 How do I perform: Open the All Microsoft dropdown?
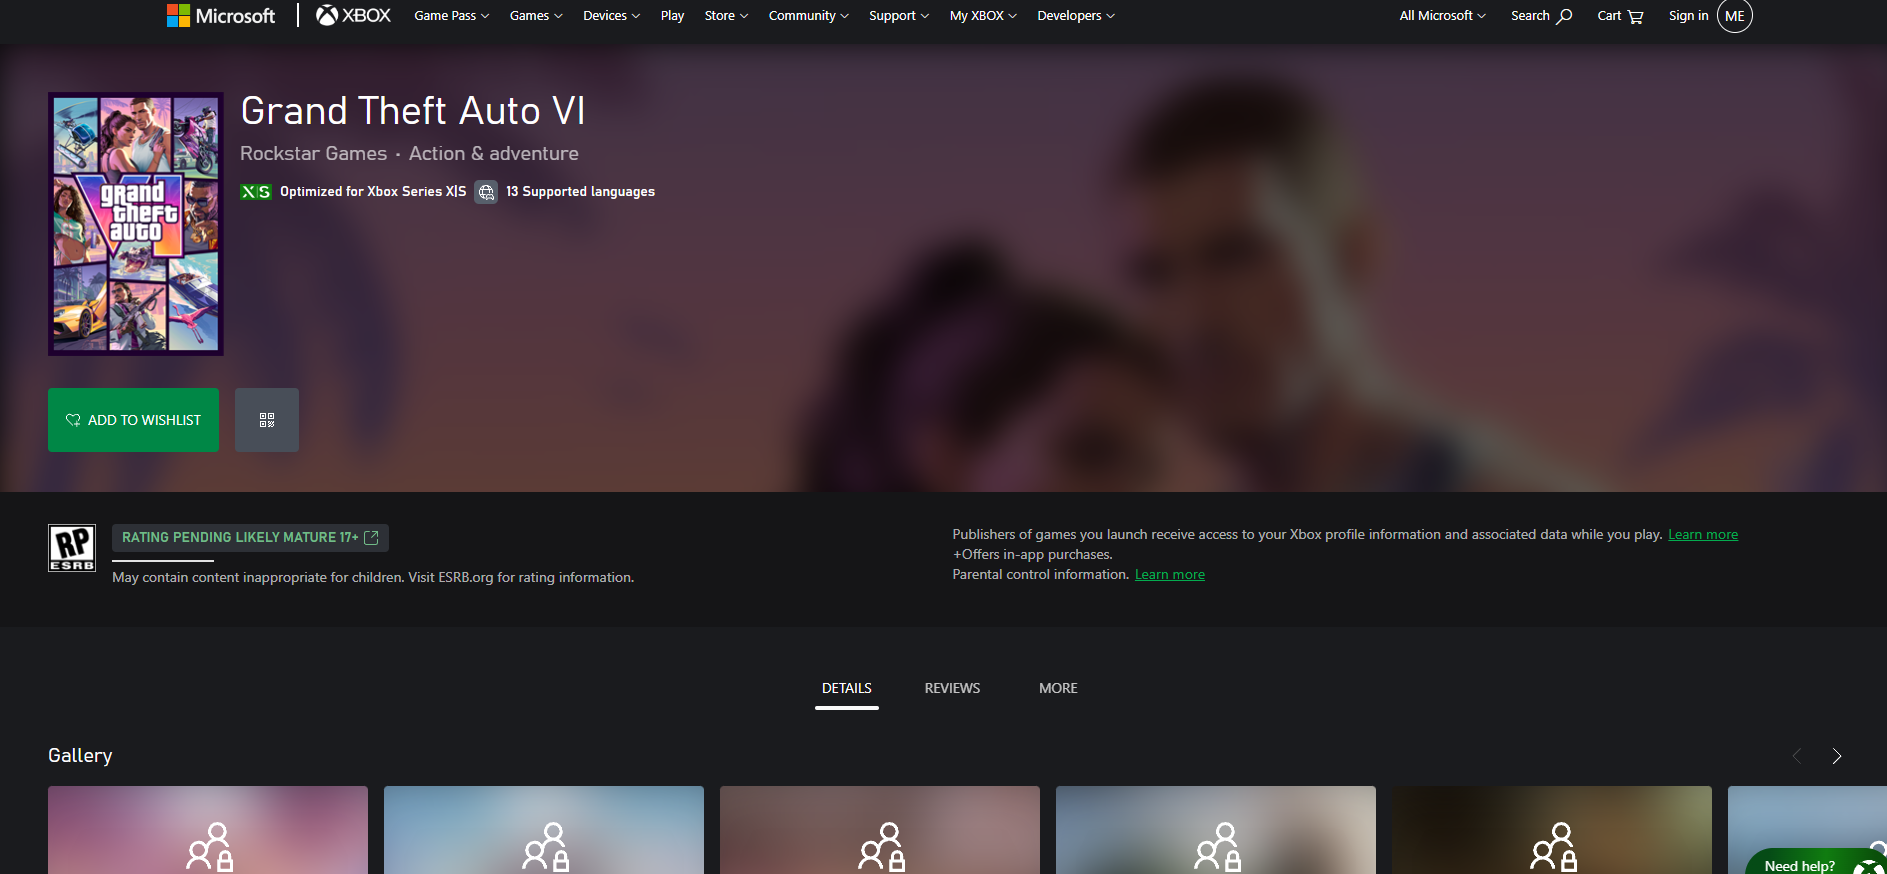pyautogui.click(x=1443, y=16)
